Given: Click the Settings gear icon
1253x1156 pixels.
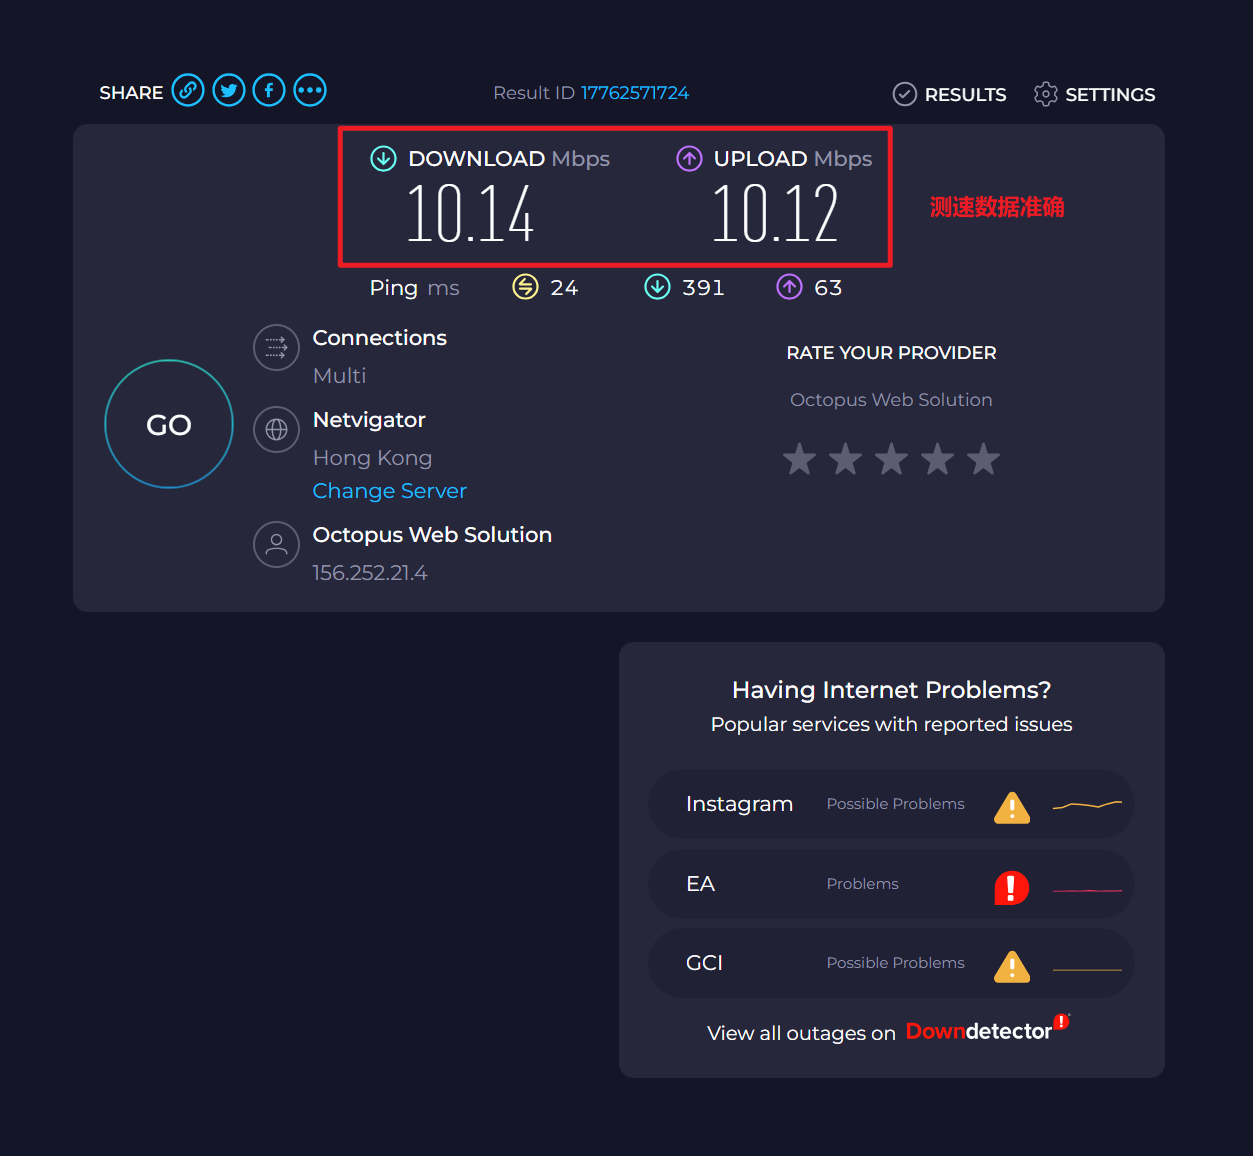Looking at the screenshot, I should [x=1045, y=94].
